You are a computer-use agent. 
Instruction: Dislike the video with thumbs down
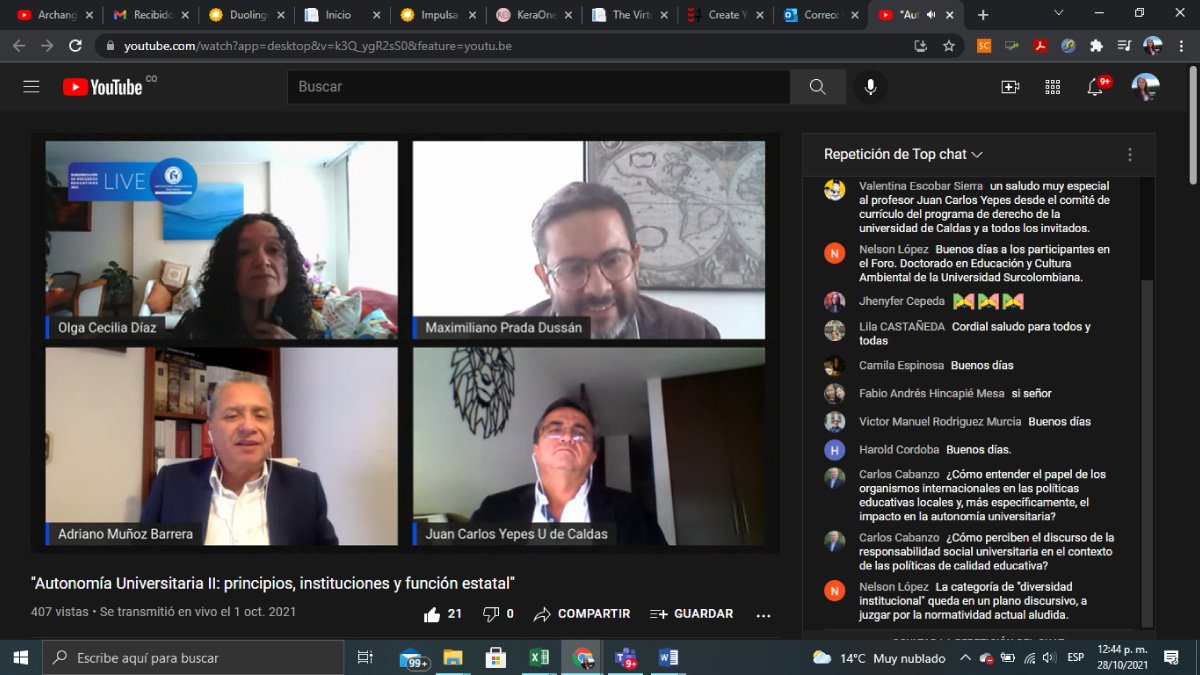tap(498, 614)
